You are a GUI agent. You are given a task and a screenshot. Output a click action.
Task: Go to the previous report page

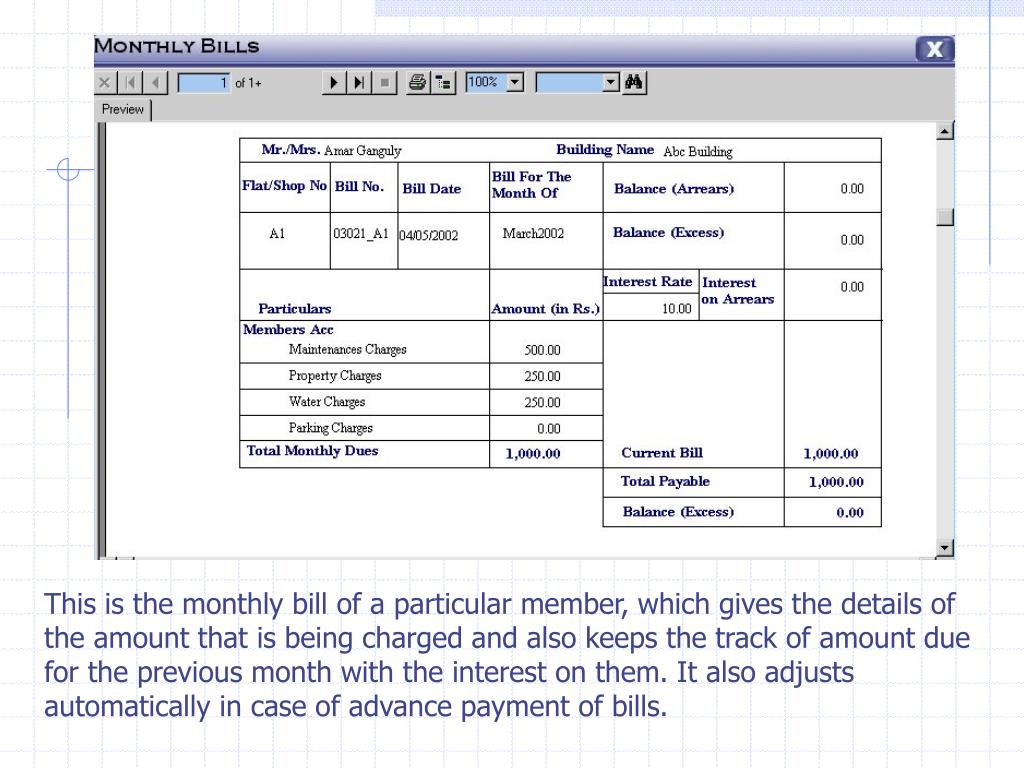tap(155, 82)
